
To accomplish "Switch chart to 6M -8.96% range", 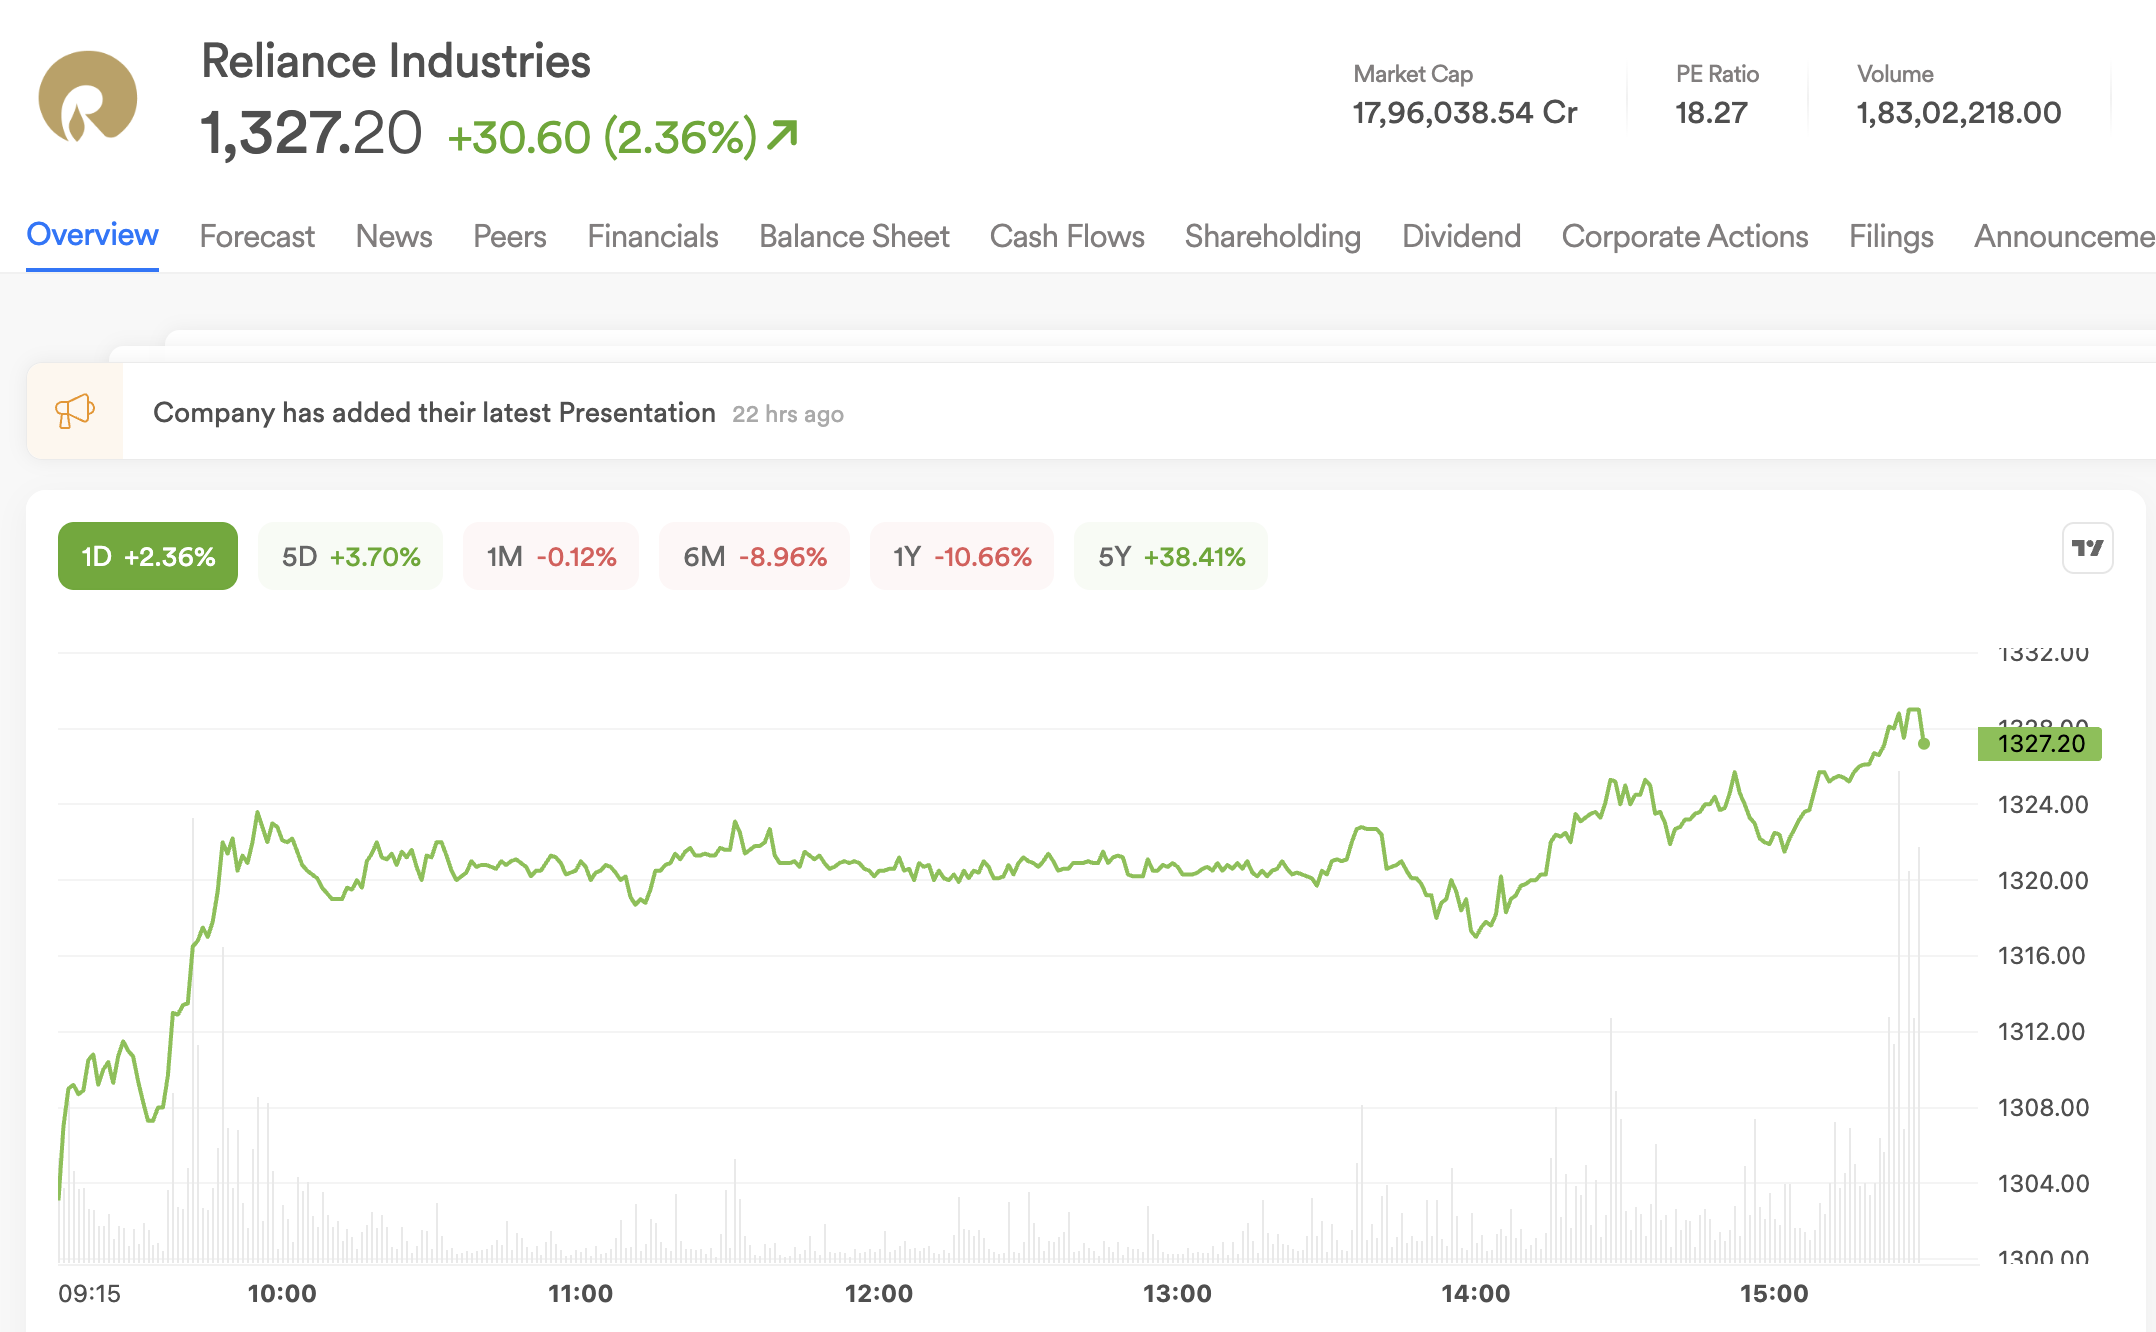I will (755, 556).
